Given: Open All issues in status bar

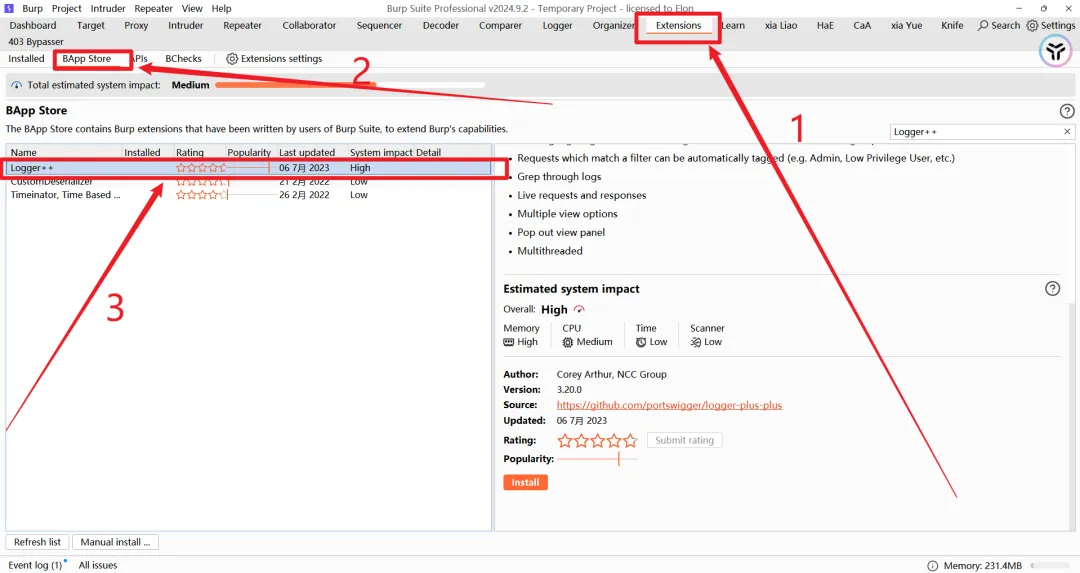Looking at the screenshot, I should pos(98,565).
